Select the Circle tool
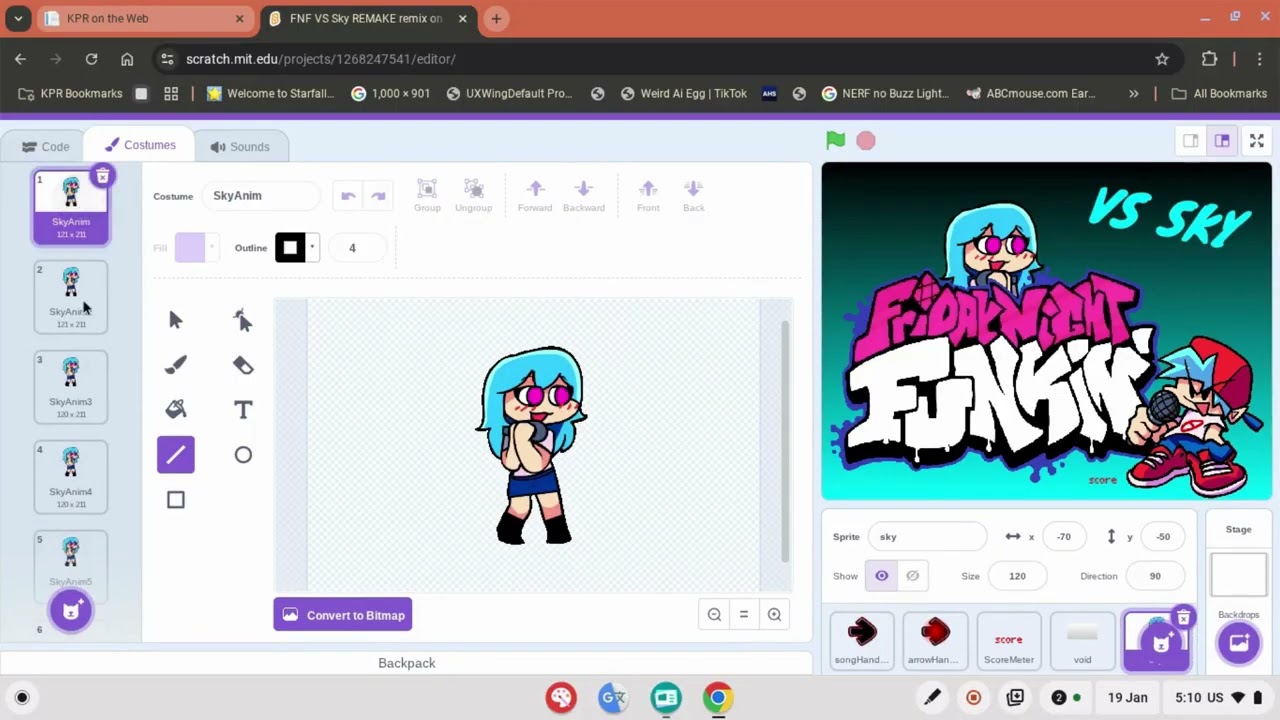This screenshot has width=1280, height=720. click(243, 455)
